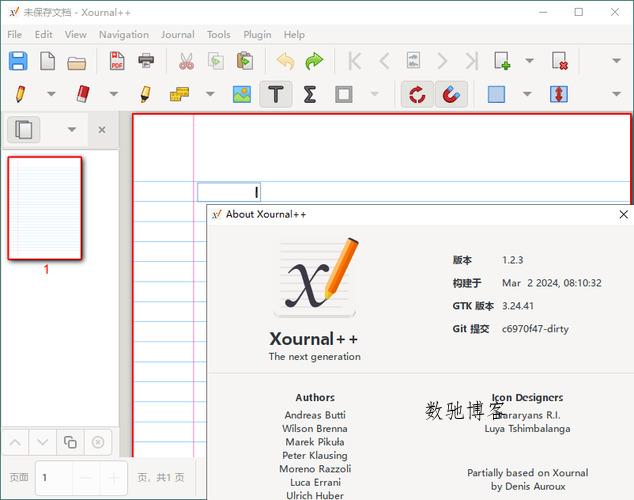Open the Edit menu
Viewport: 634px width, 500px height.
click(43, 35)
